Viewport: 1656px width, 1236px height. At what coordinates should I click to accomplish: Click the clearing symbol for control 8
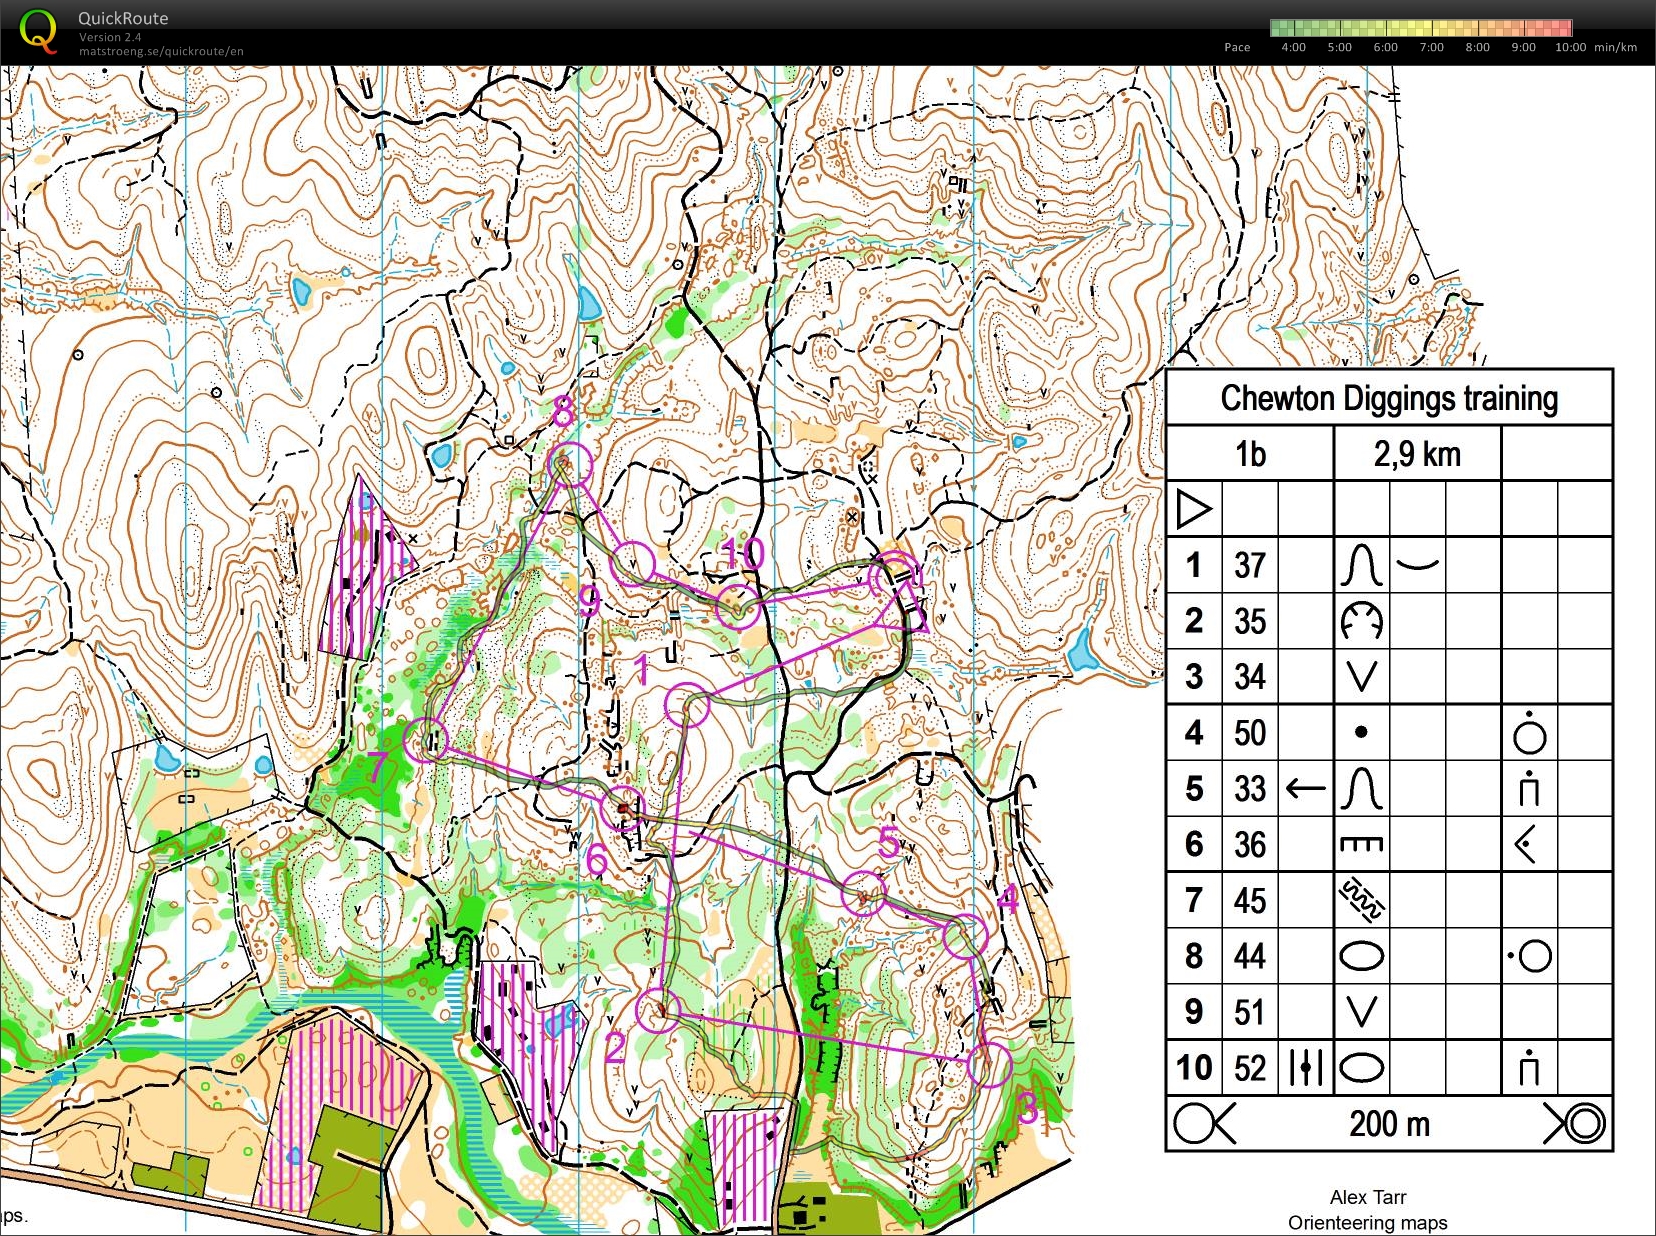1363,955
